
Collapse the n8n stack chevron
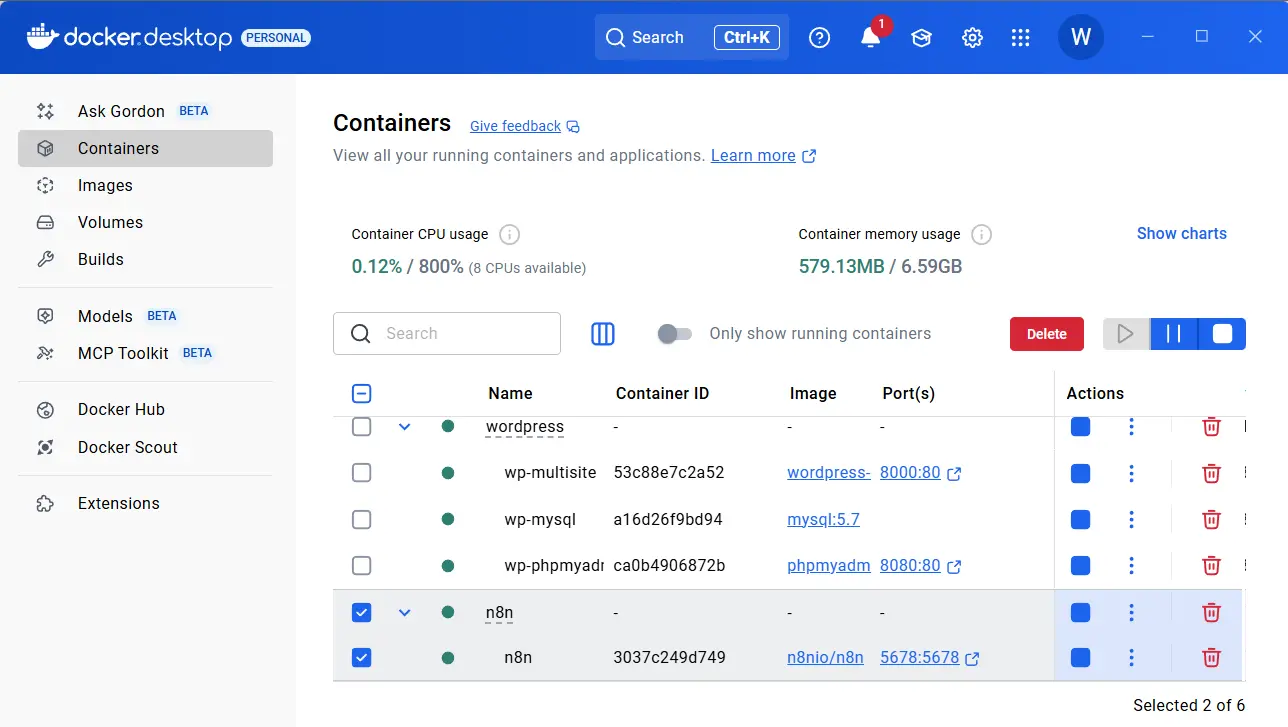point(405,612)
